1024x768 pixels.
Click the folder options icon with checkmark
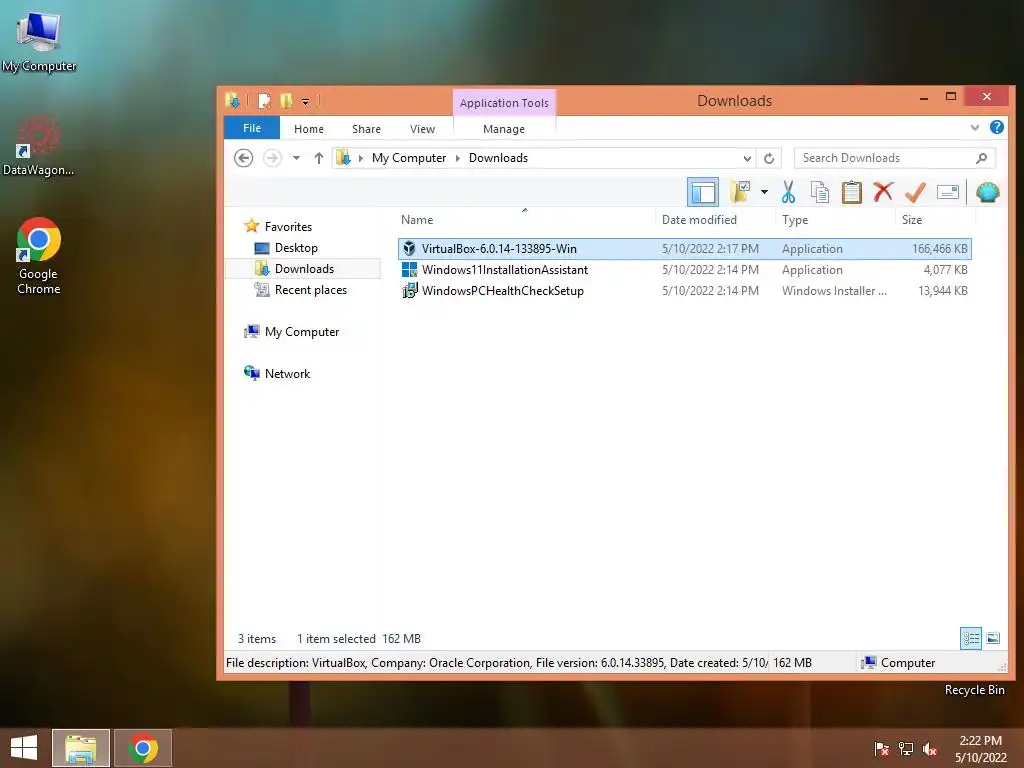[740, 192]
